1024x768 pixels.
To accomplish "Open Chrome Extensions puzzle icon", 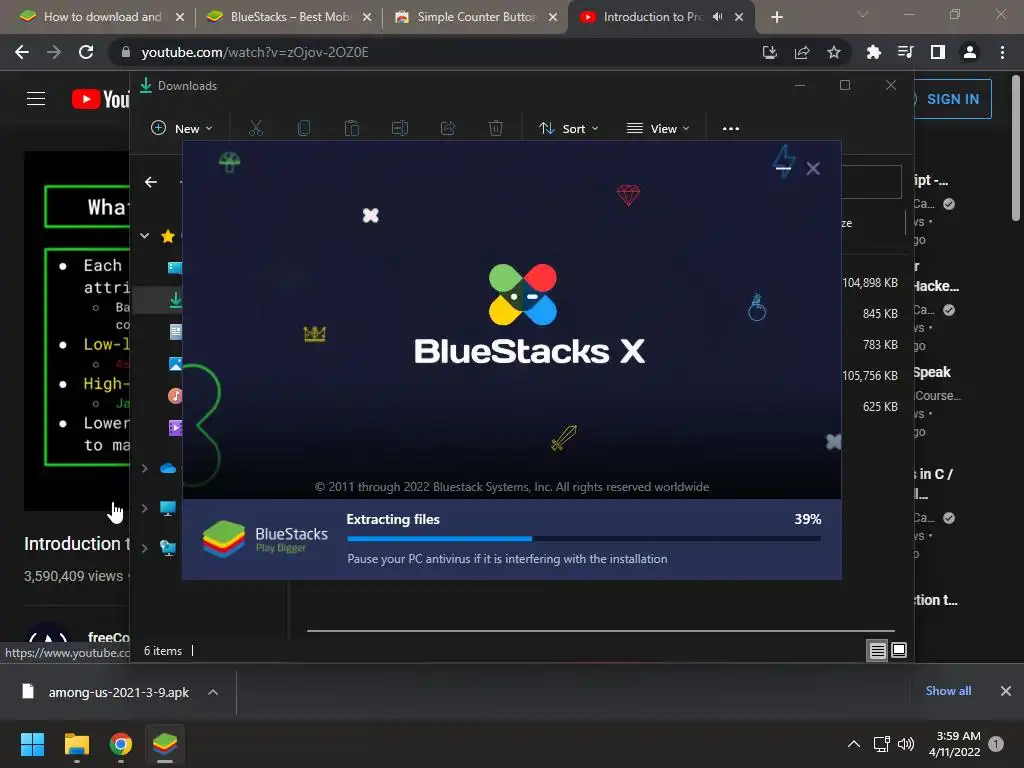I will click(873, 52).
